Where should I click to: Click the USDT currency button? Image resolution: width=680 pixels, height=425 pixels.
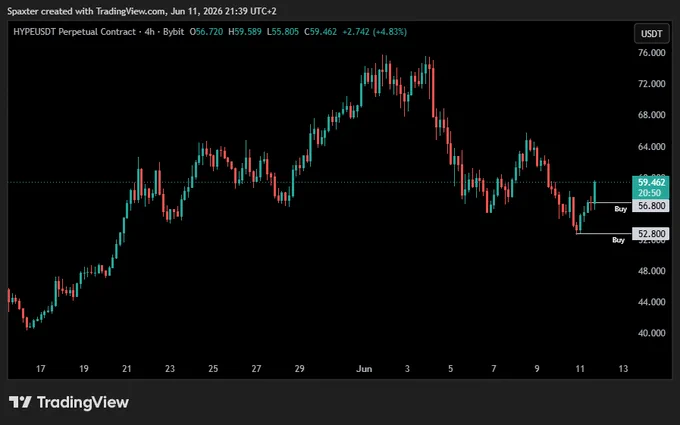click(651, 34)
